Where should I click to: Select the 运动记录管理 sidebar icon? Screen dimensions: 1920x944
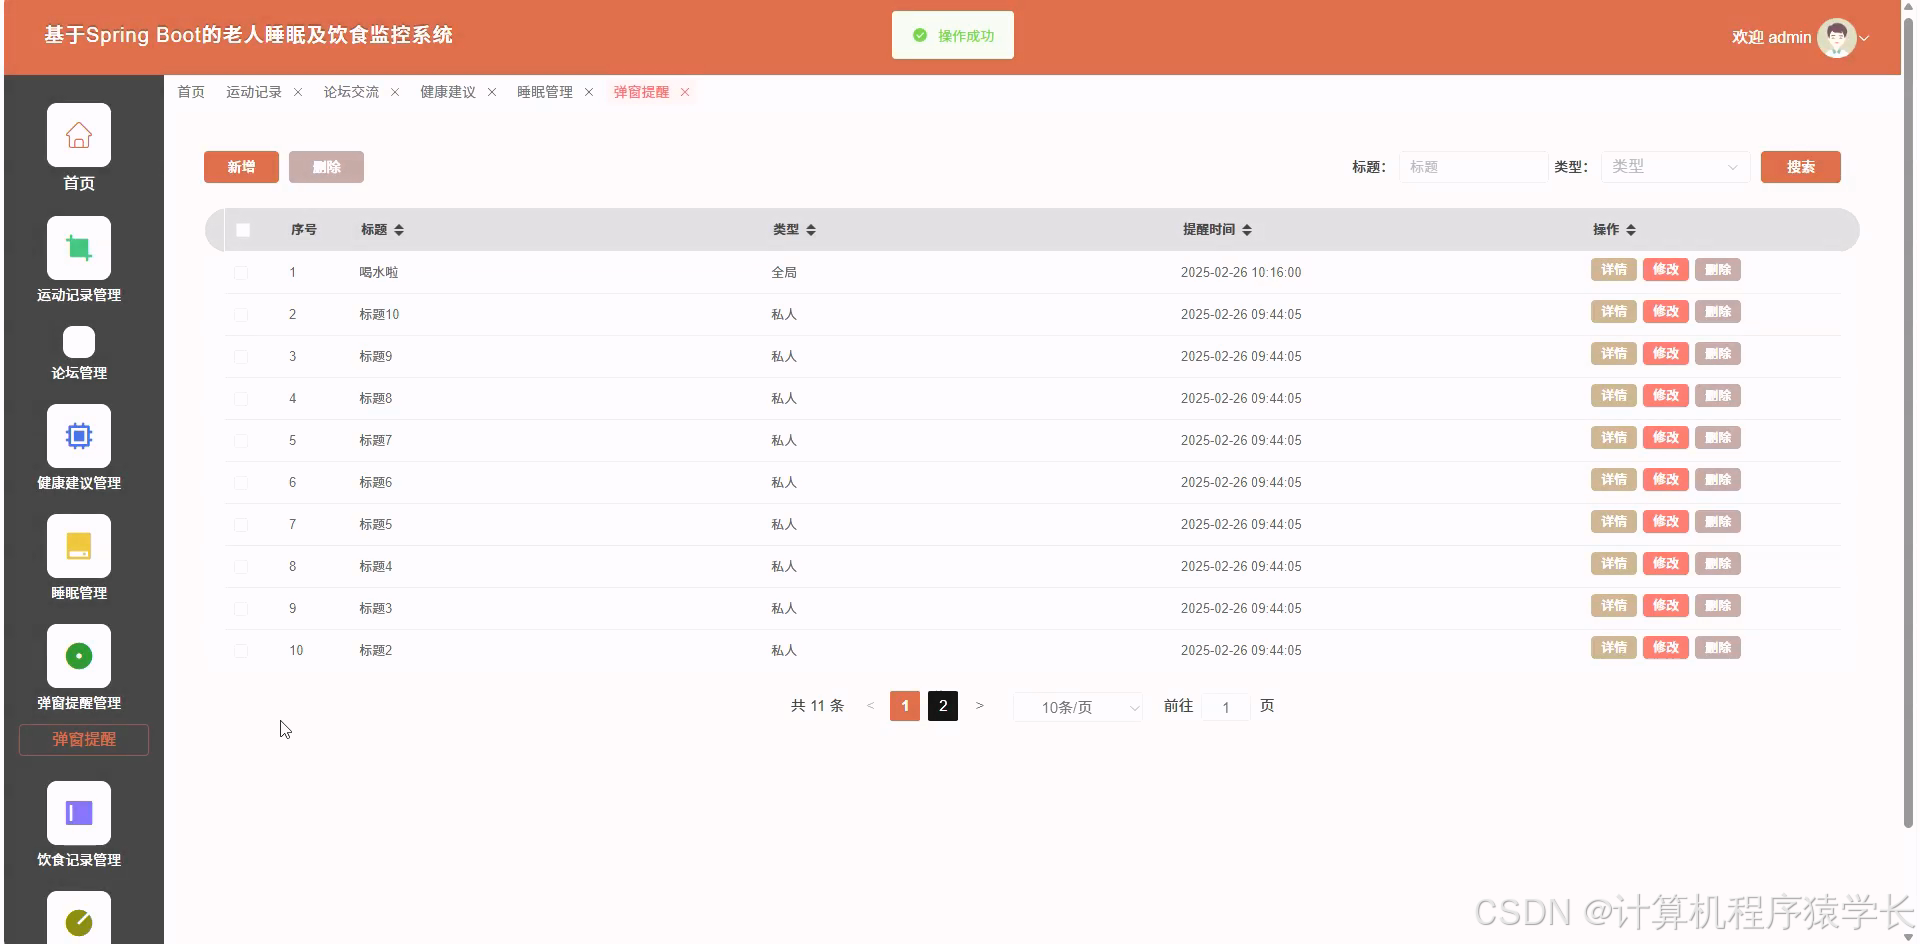(x=78, y=246)
